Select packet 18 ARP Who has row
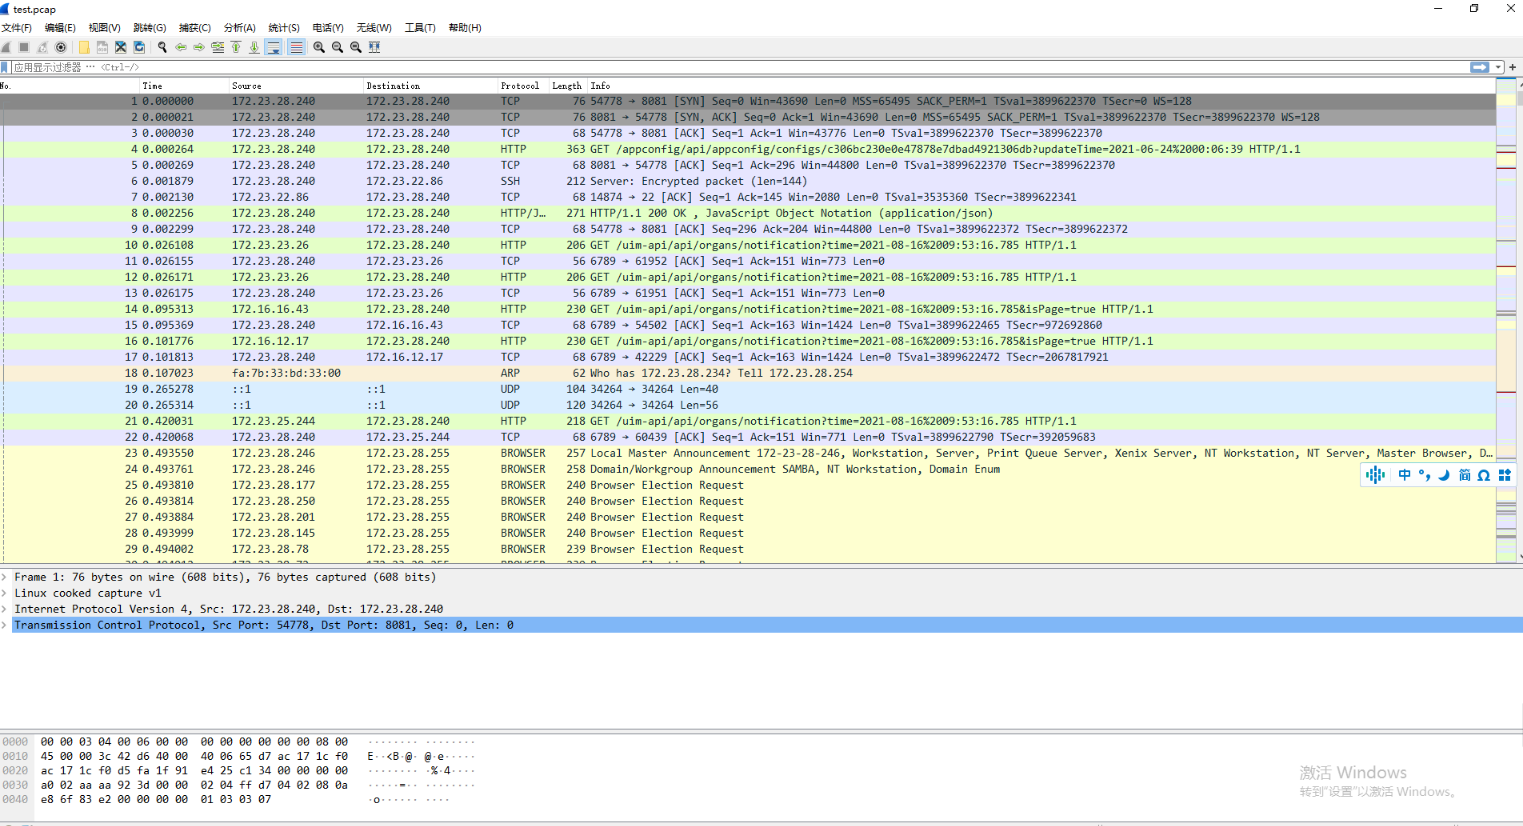Image resolution: width=1523 pixels, height=826 pixels. tap(748, 373)
